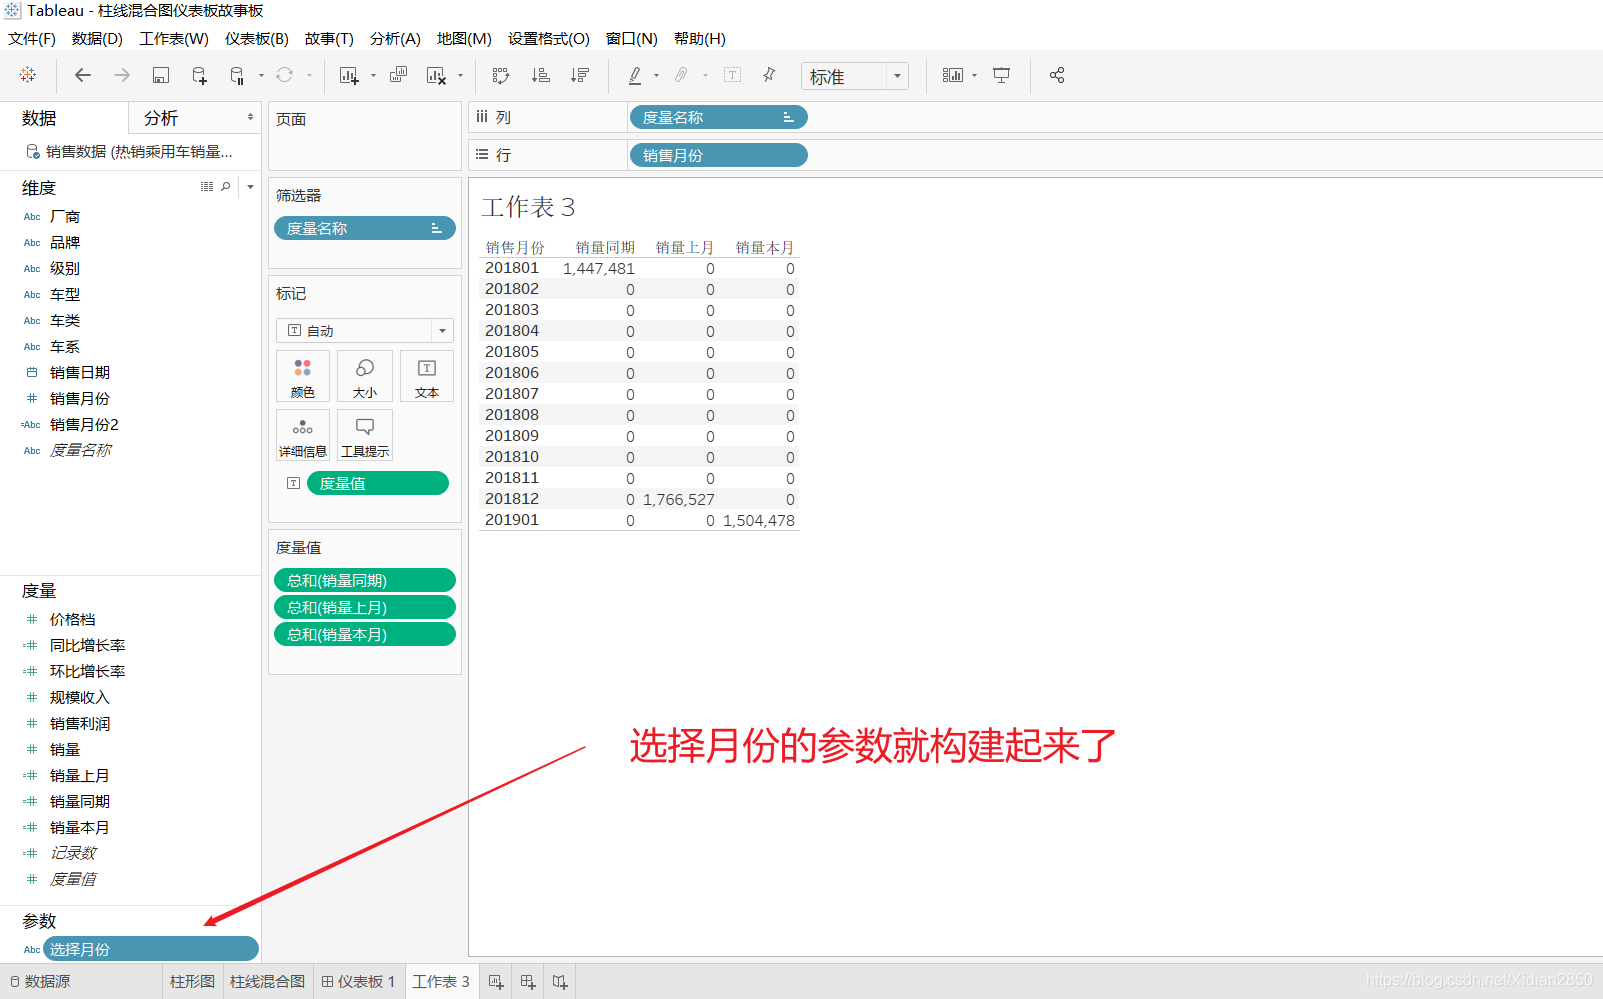
Task: Click the Color mark card
Action: pos(303,376)
